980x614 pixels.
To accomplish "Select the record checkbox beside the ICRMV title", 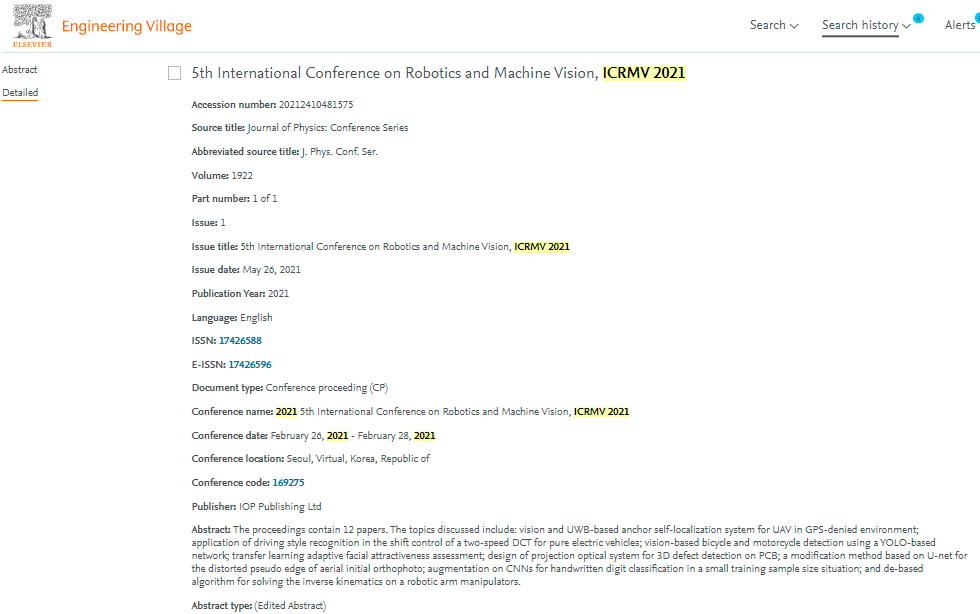I will coord(174,73).
